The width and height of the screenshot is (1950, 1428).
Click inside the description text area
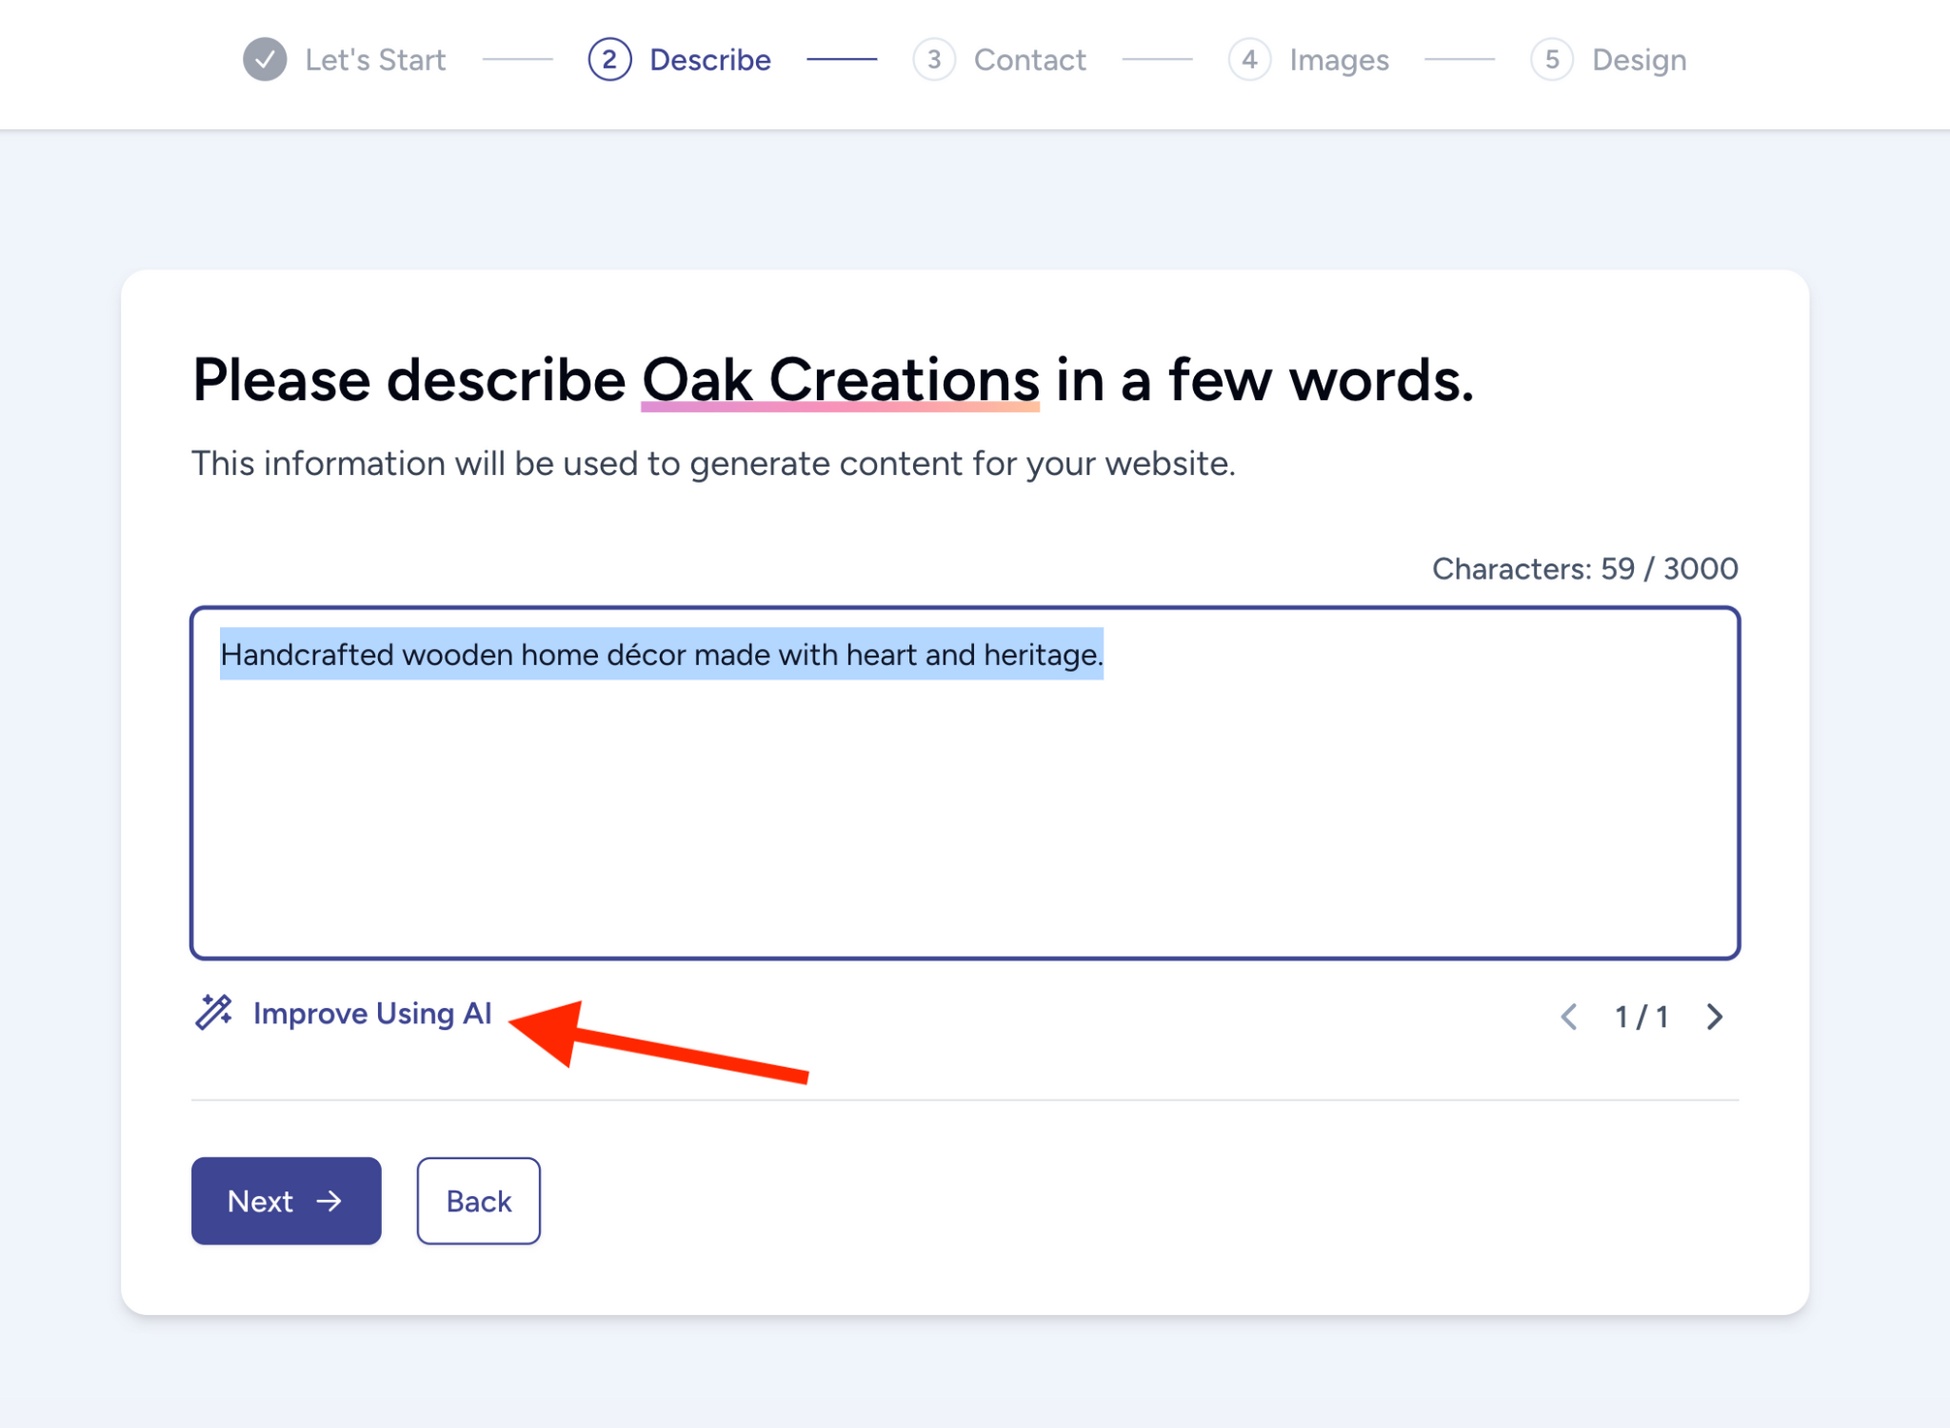coord(964,820)
